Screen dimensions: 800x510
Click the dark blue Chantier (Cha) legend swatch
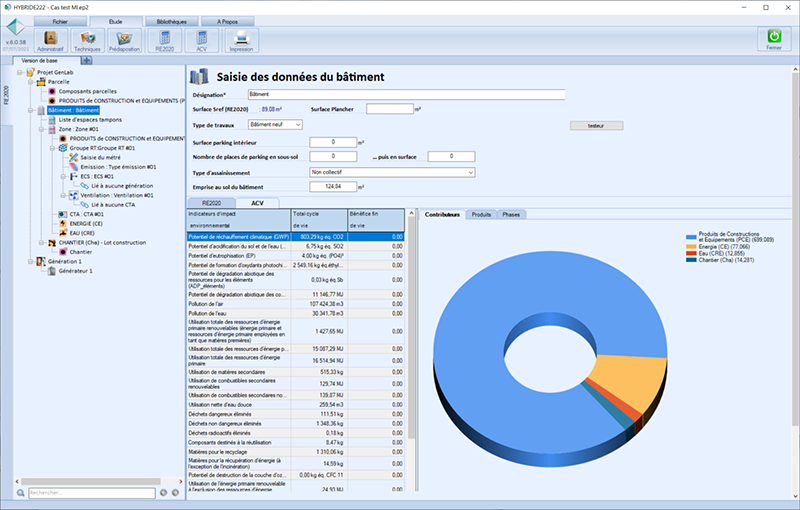pos(691,260)
